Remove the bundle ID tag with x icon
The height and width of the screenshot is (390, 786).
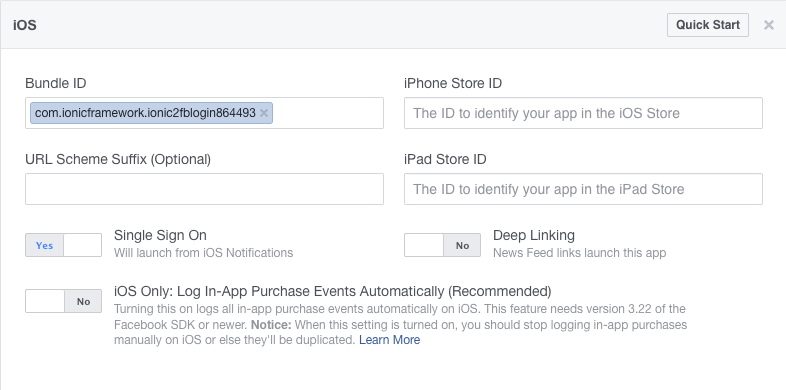[264, 113]
